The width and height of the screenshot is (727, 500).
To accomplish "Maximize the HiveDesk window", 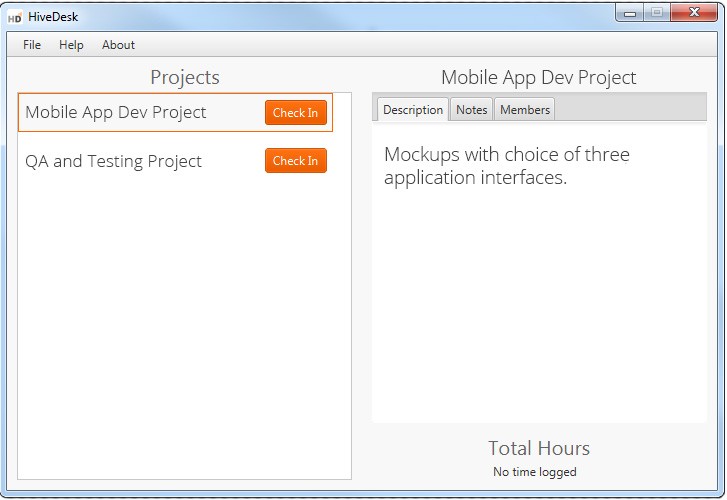I will pos(656,13).
